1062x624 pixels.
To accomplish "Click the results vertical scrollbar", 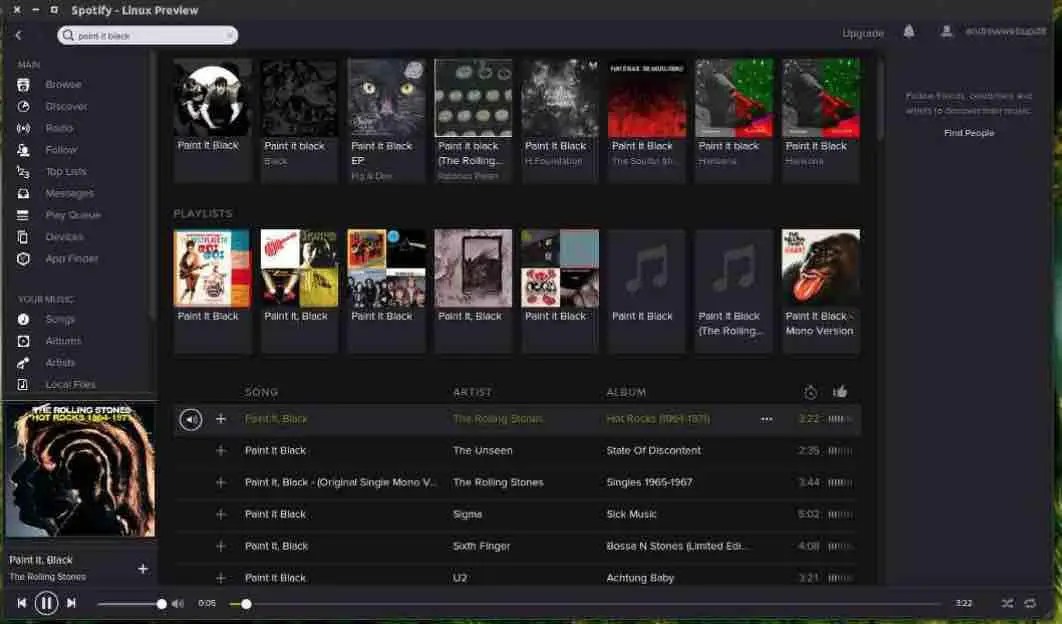I will click(880, 102).
